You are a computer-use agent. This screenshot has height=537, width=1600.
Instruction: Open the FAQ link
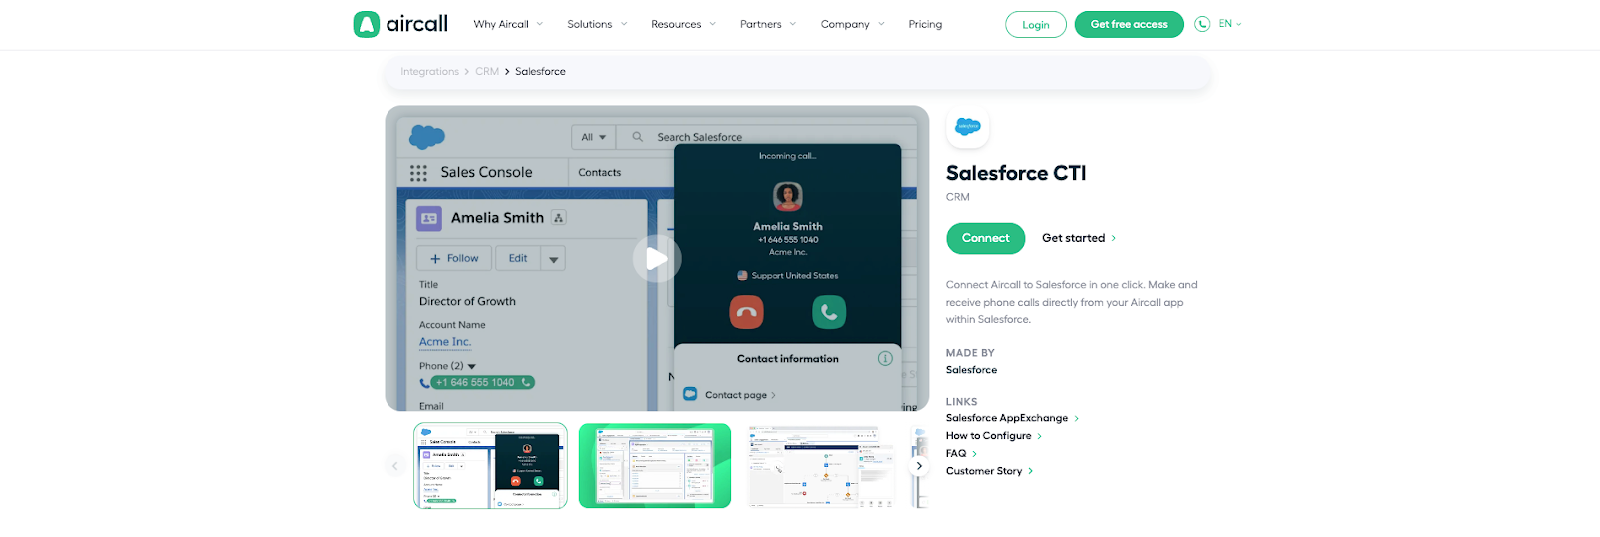click(961, 454)
